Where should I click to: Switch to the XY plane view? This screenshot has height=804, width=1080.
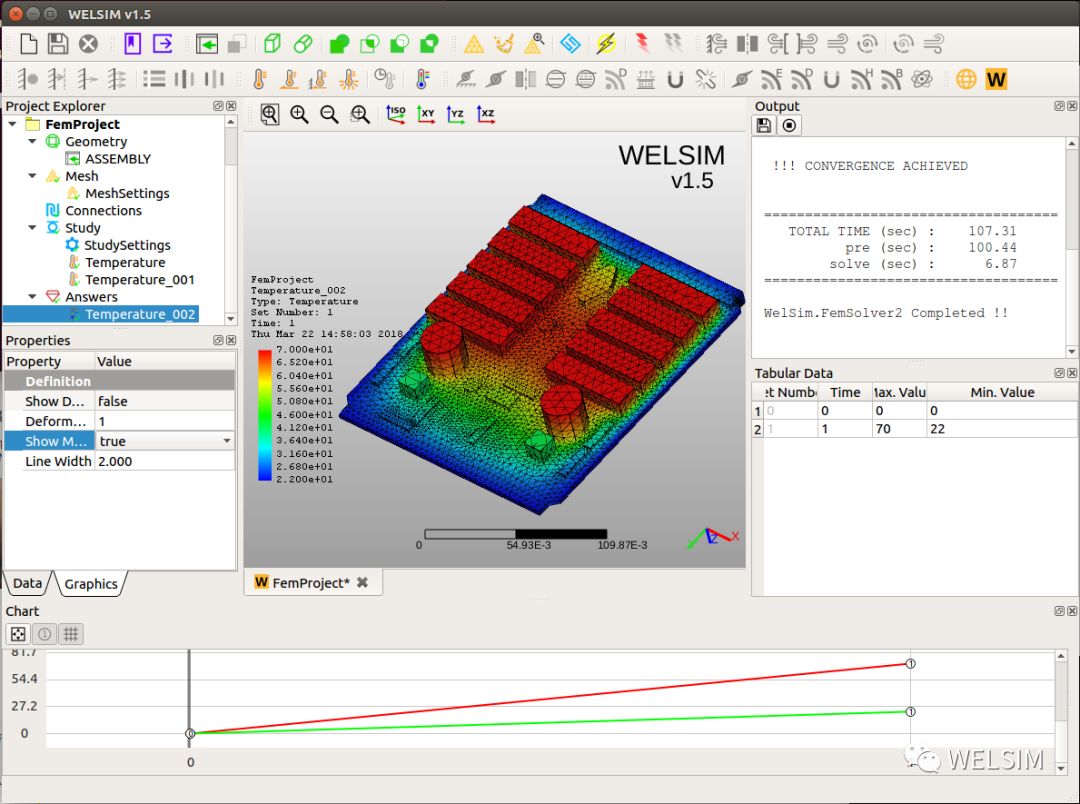[426, 114]
